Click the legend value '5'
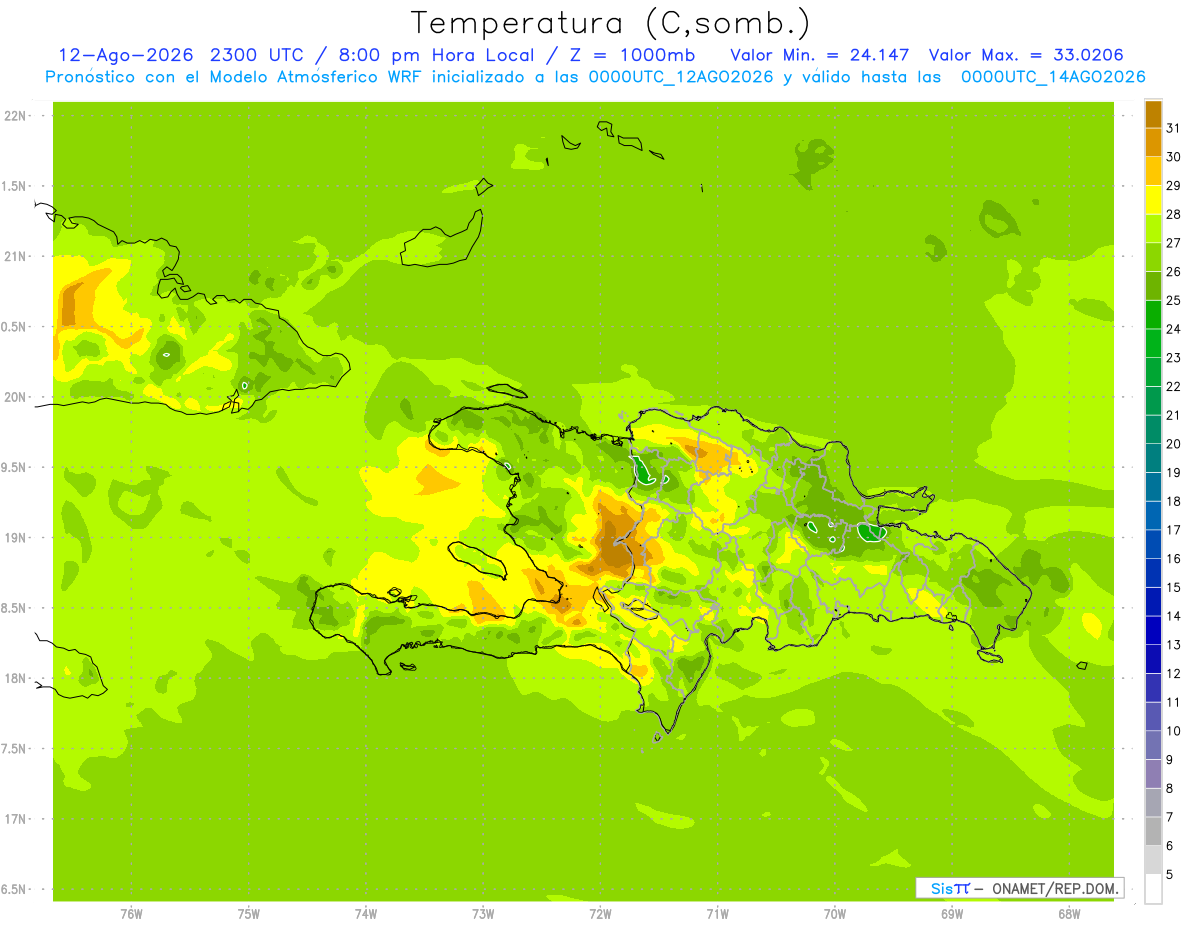The width and height of the screenshot is (1200, 927). click(x=1170, y=875)
